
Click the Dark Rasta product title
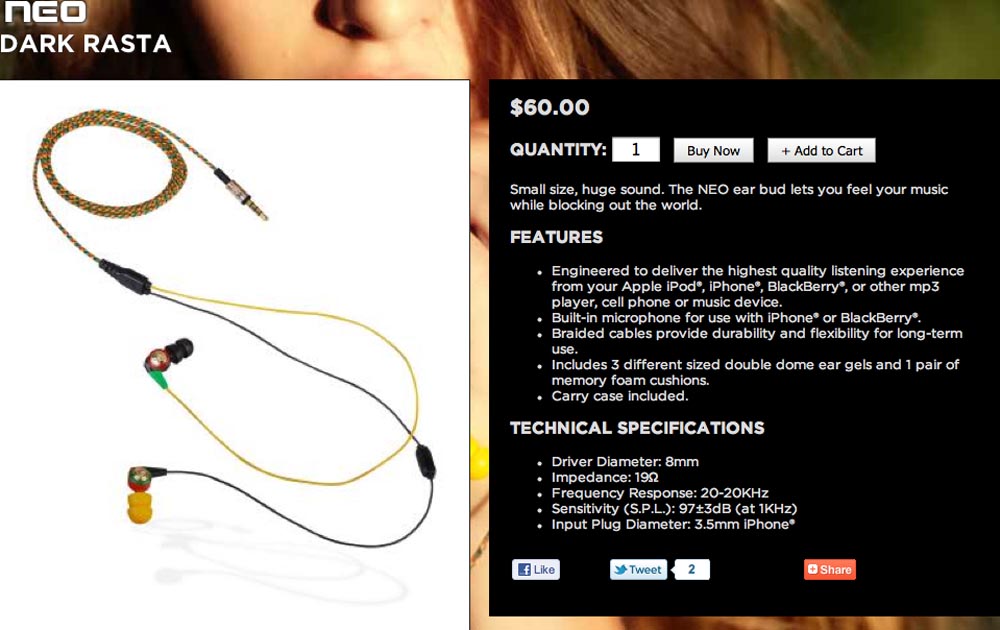pos(85,43)
